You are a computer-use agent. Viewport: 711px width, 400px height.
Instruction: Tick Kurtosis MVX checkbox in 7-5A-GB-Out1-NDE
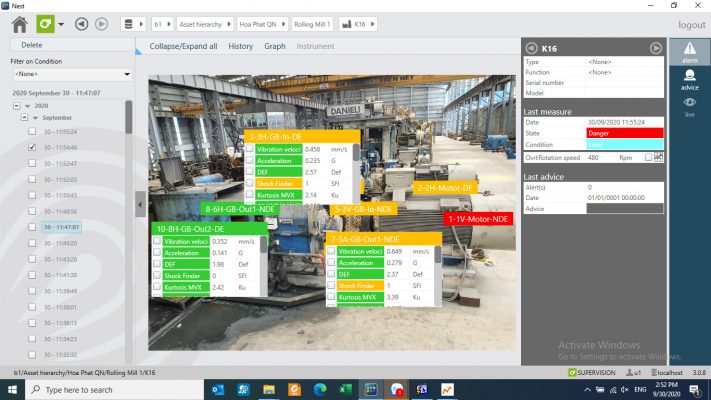pyautogui.click(x=331, y=297)
